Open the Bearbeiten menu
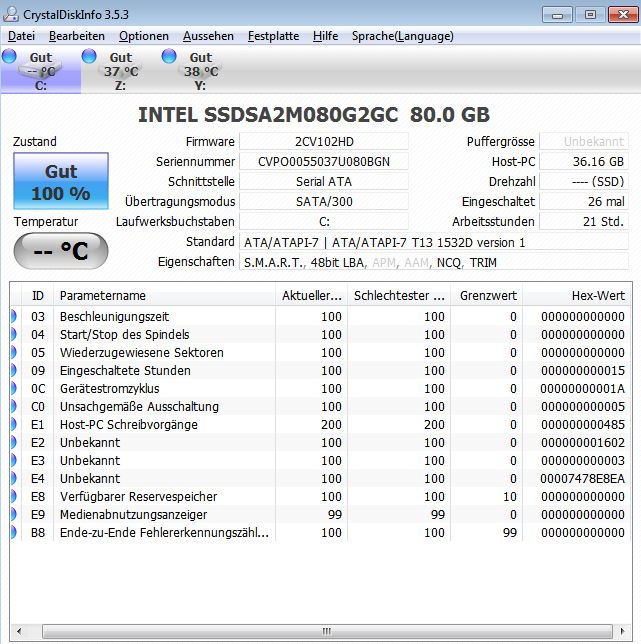Screen dimensions: 641x644 click(77, 36)
